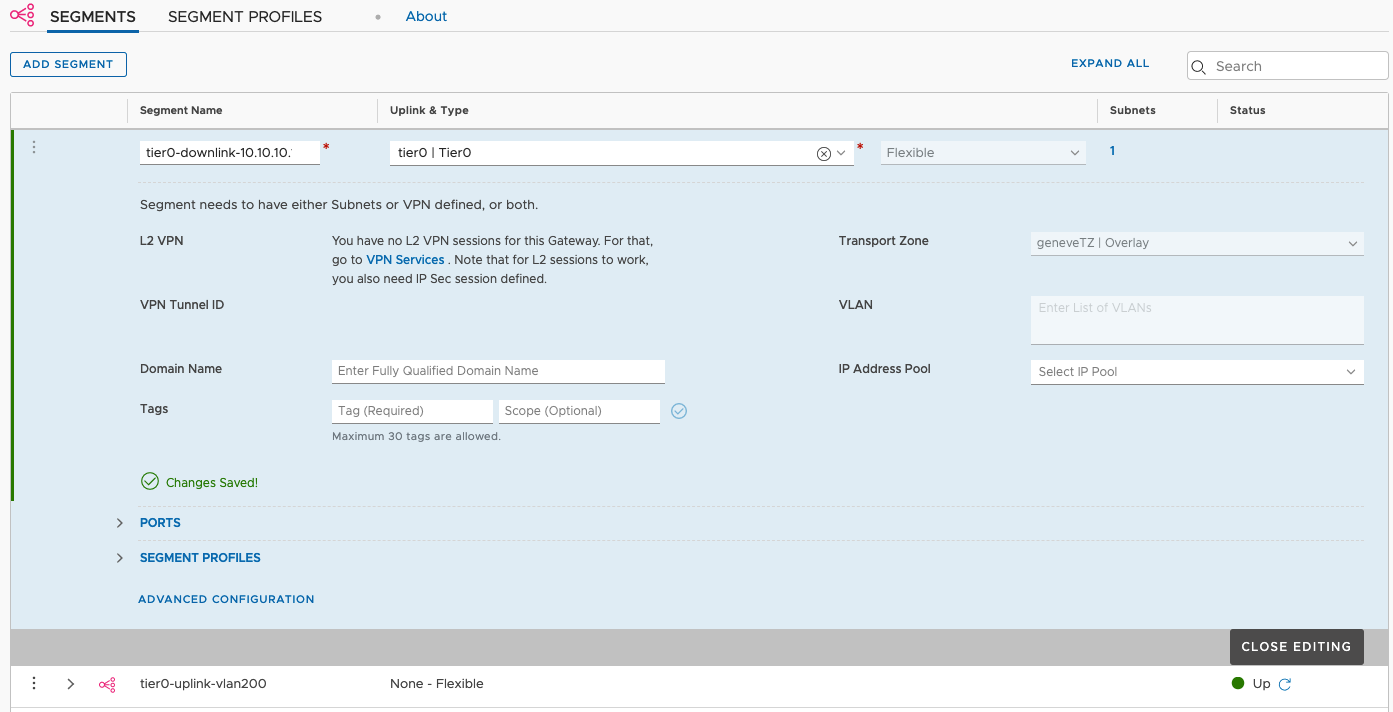
Task: Click the Add Segment button
Action: click(x=68, y=64)
